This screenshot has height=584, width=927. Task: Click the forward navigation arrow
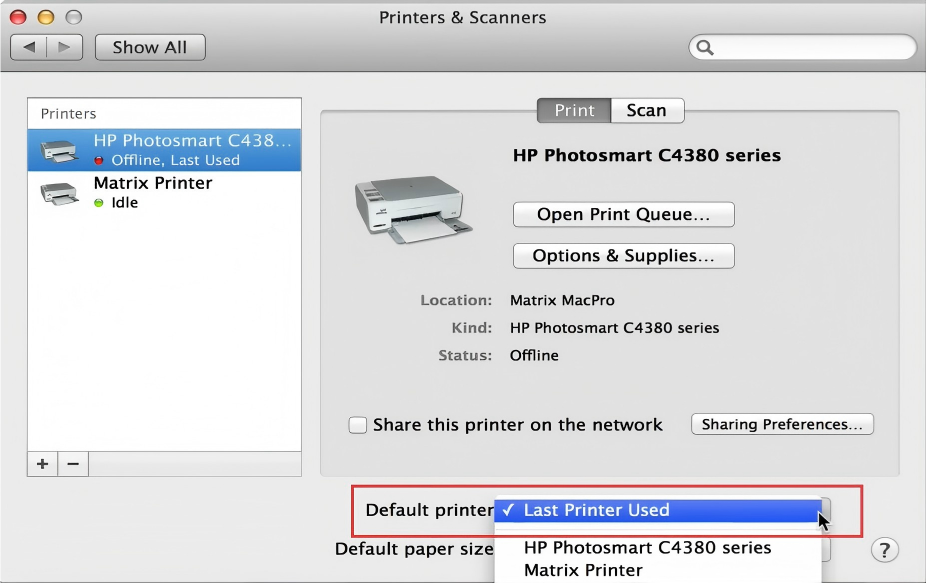pyautogui.click(x=64, y=47)
